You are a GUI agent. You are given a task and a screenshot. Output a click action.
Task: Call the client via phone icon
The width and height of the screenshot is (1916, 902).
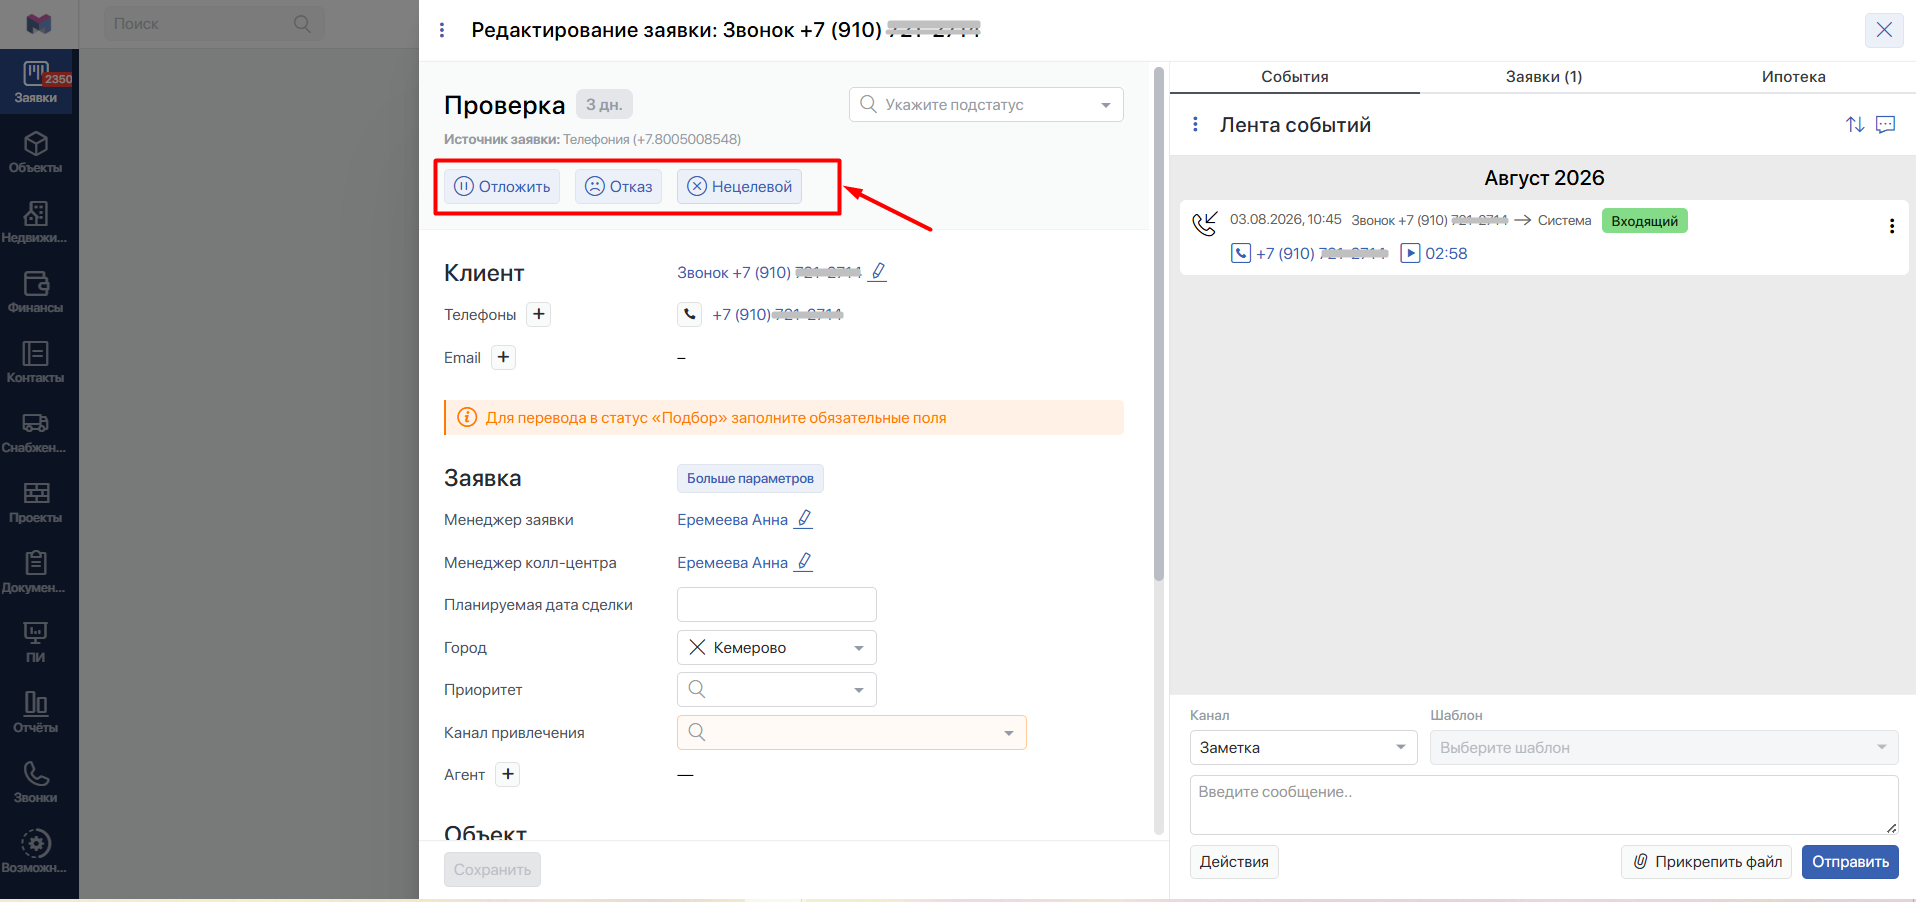click(x=690, y=314)
